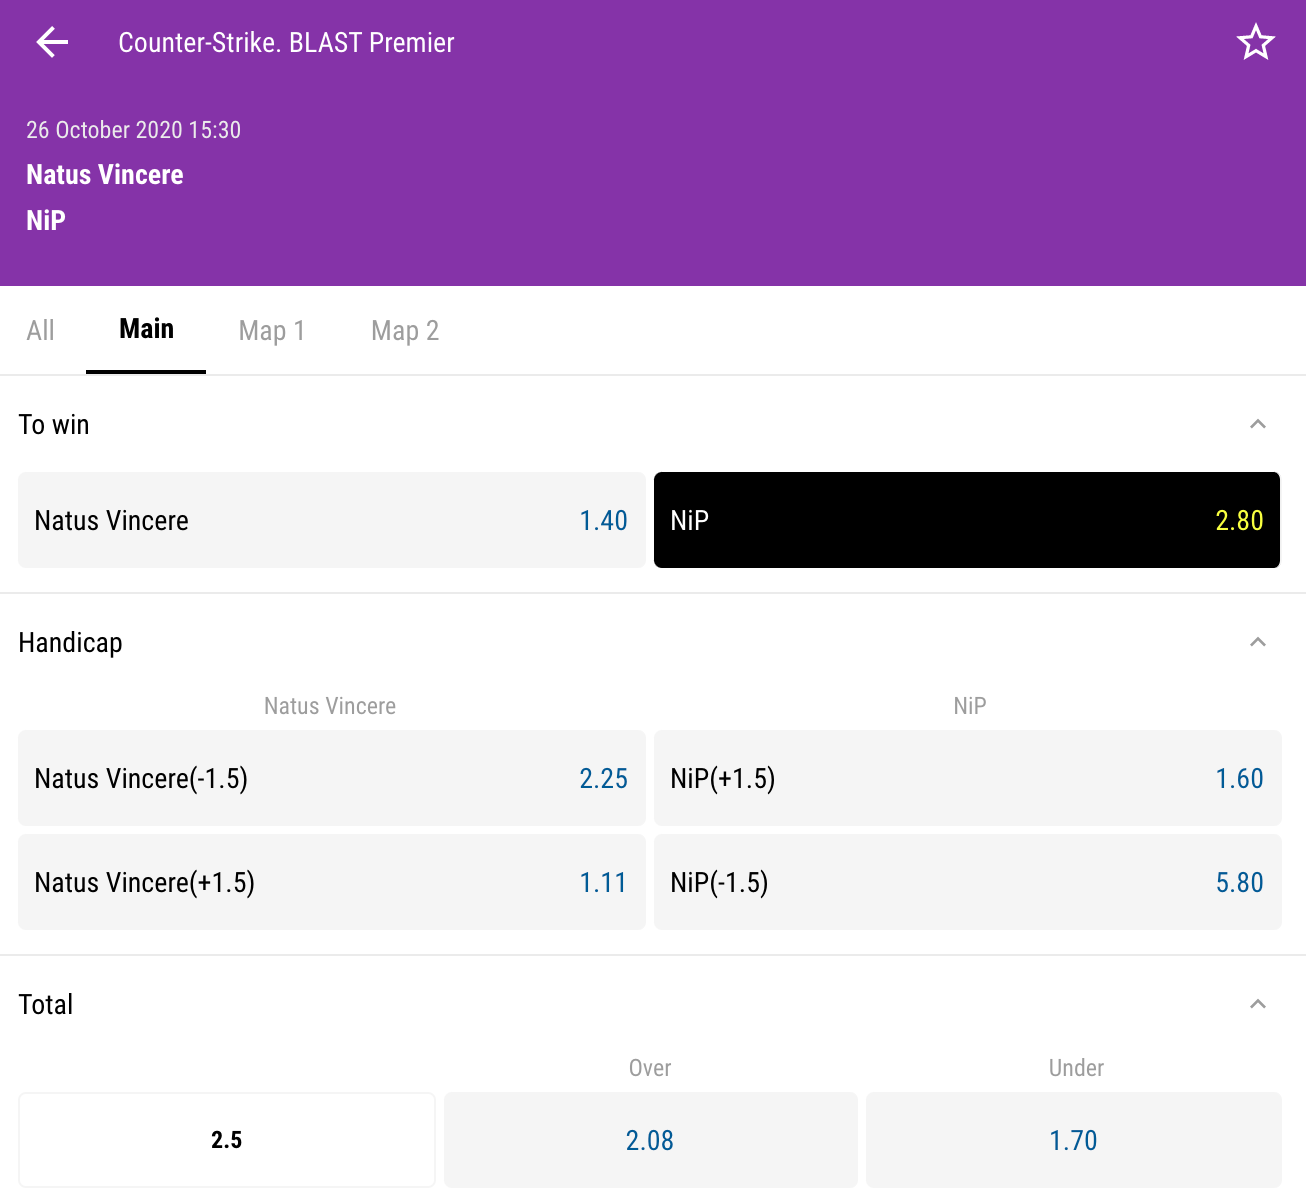Collapse the Handicap section
The height and width of the screenshot is (1198, 1306).
[x=1258, y=642]
